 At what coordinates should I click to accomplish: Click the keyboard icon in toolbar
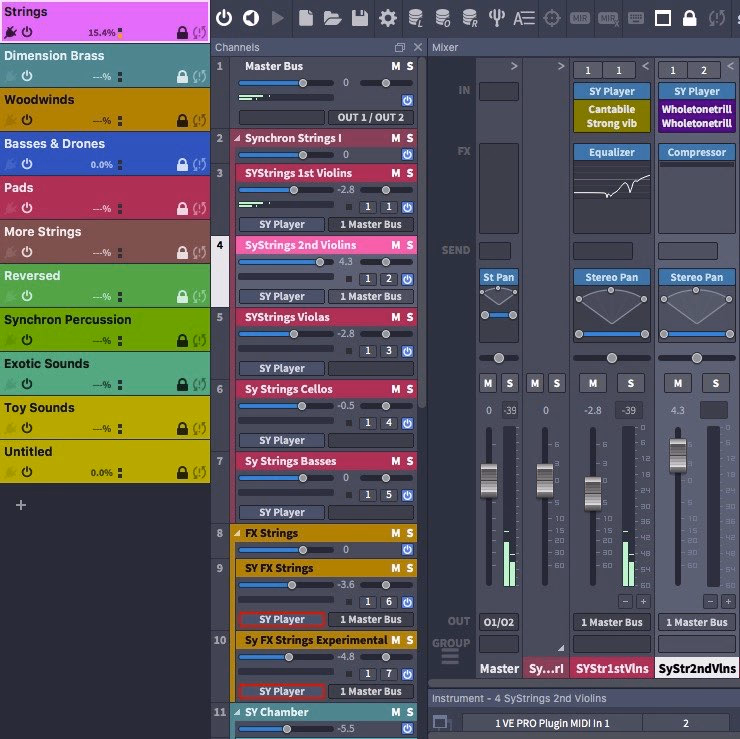click(636, 18)
